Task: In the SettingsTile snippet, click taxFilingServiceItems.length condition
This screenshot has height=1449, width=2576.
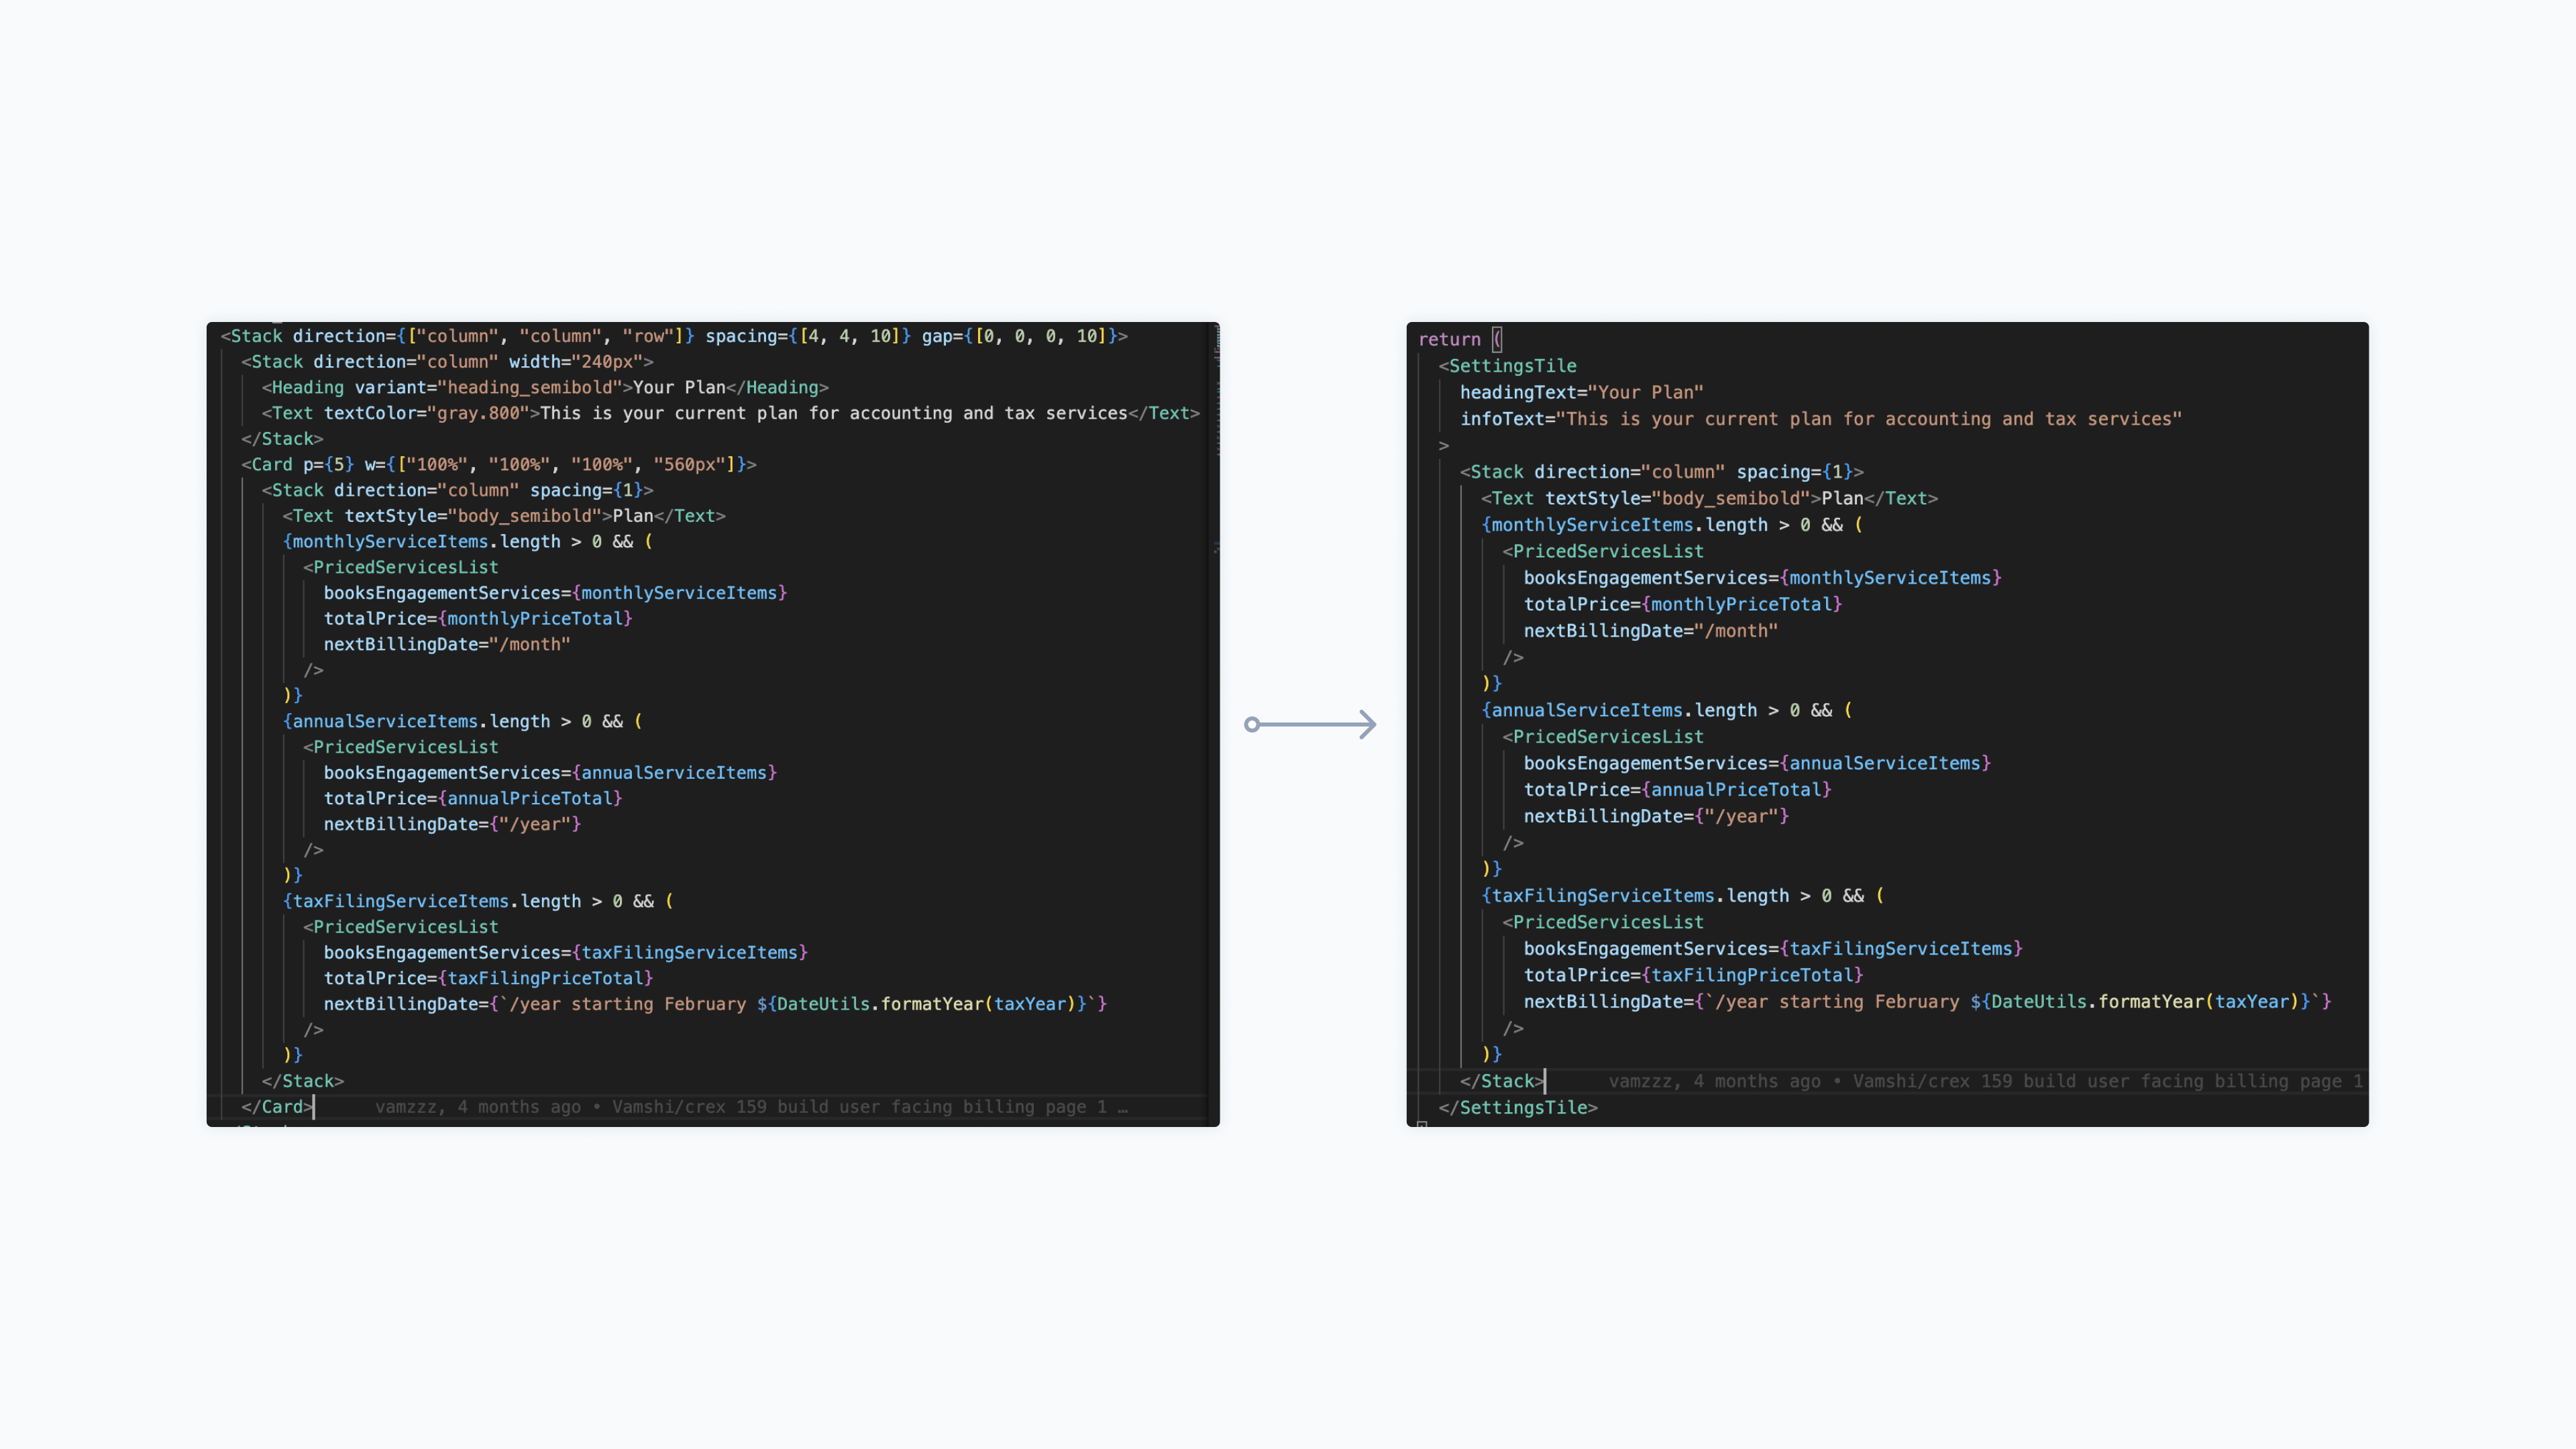Action: coord(1683,896)
